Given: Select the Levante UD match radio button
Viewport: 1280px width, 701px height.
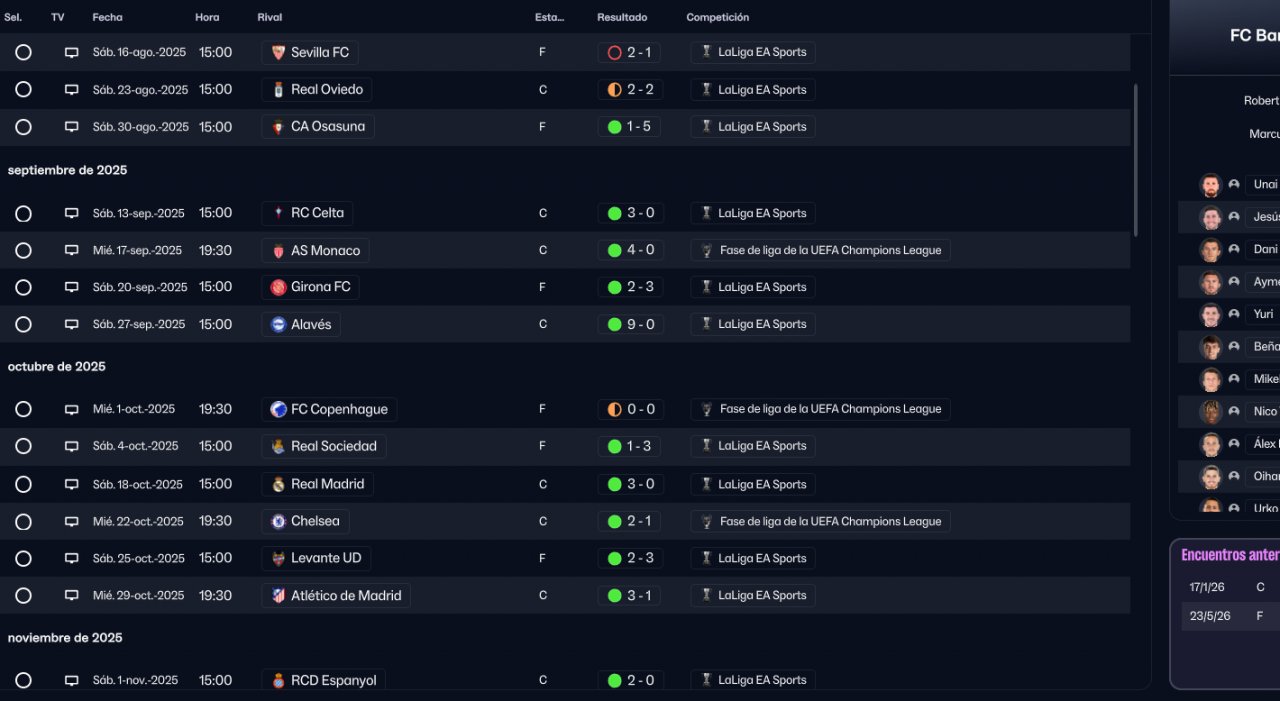Looking at the screenshot, I should click(x=23, y=558).
